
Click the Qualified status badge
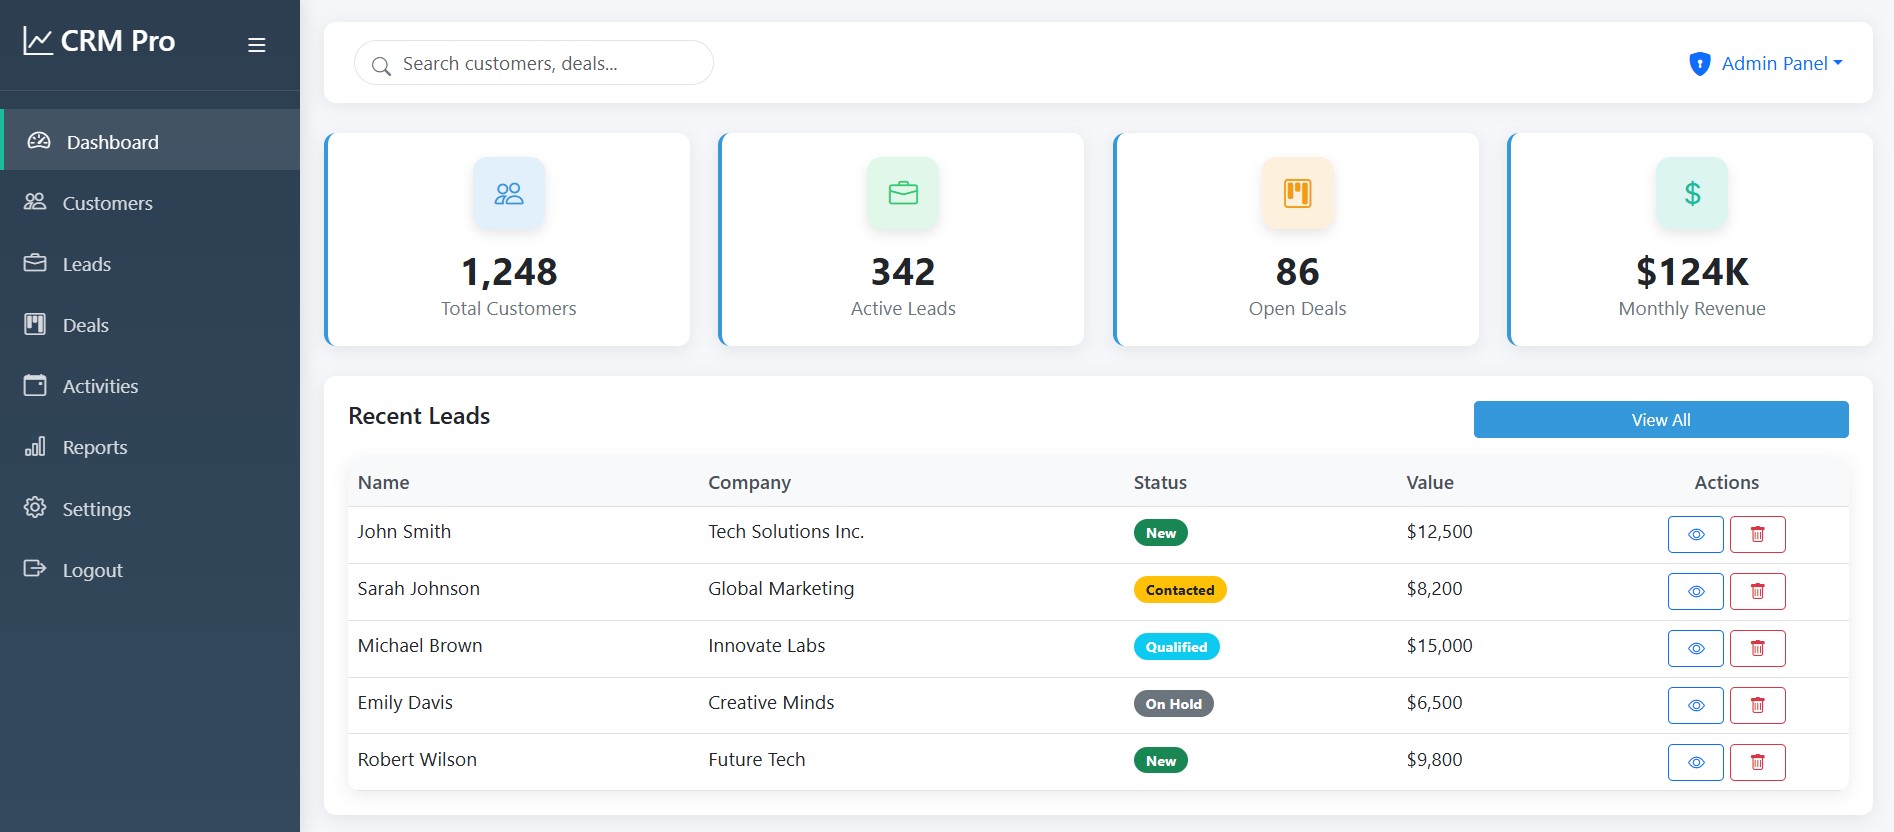(x=1176, y=647)
